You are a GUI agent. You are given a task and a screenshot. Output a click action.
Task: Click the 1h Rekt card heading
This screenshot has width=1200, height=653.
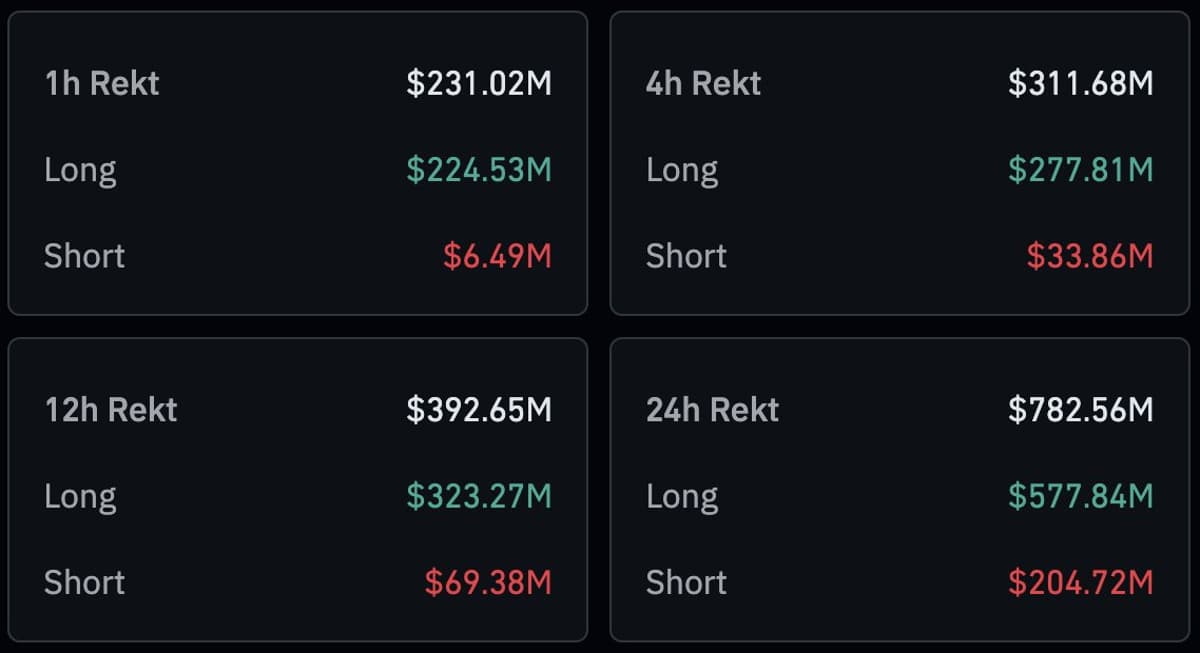click(100, 84)
